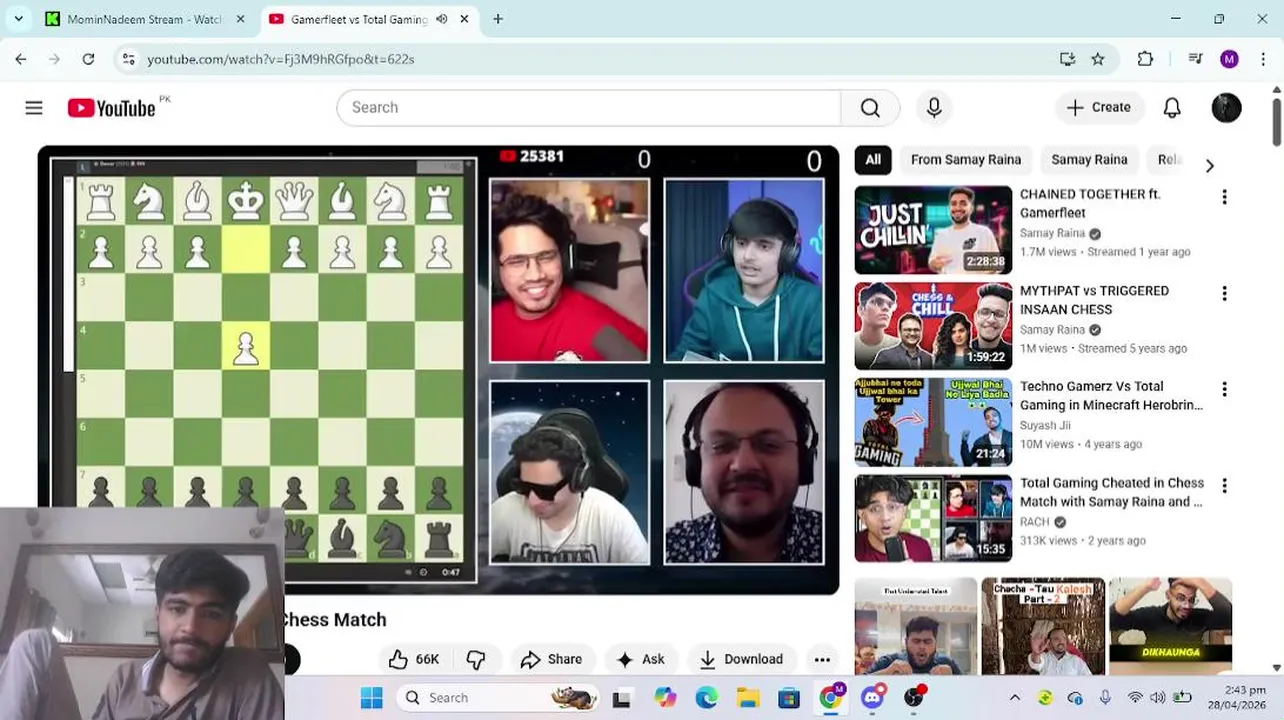This screenshot has width=1284, height=720.
Task: Open Total Gaming Cheated in Chess title
Action: (1112, 492)
